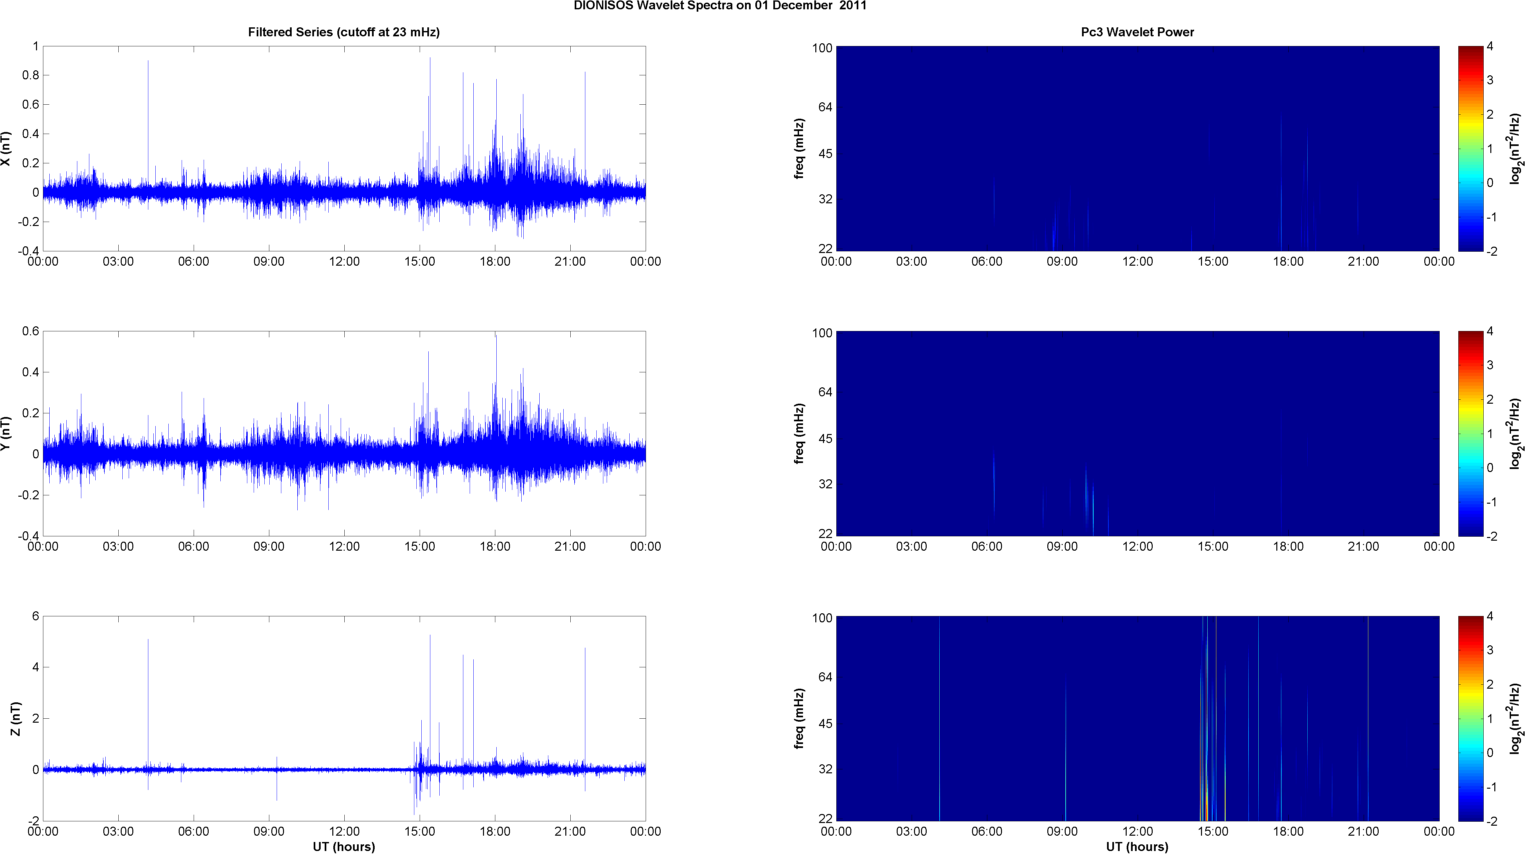Image resolution: width=1525 pixels, height=854 pixels.
Task: Click the '12:00' tick under the middle spectrogram
Action: pyautogui.click(x=1137, y=547)
